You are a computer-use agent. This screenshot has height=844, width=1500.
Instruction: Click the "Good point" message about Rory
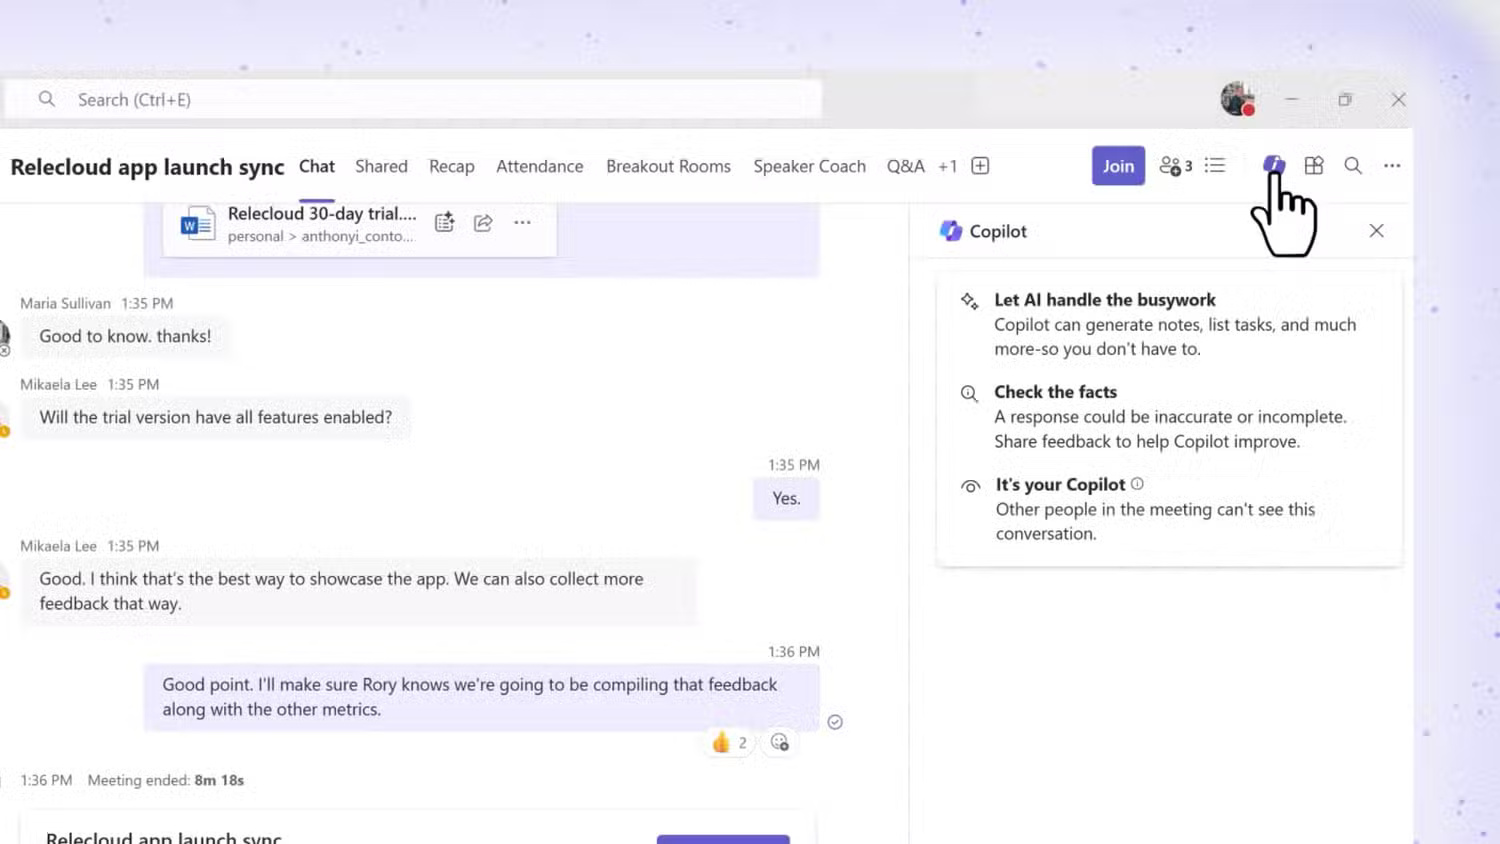(x=481, y=697)
